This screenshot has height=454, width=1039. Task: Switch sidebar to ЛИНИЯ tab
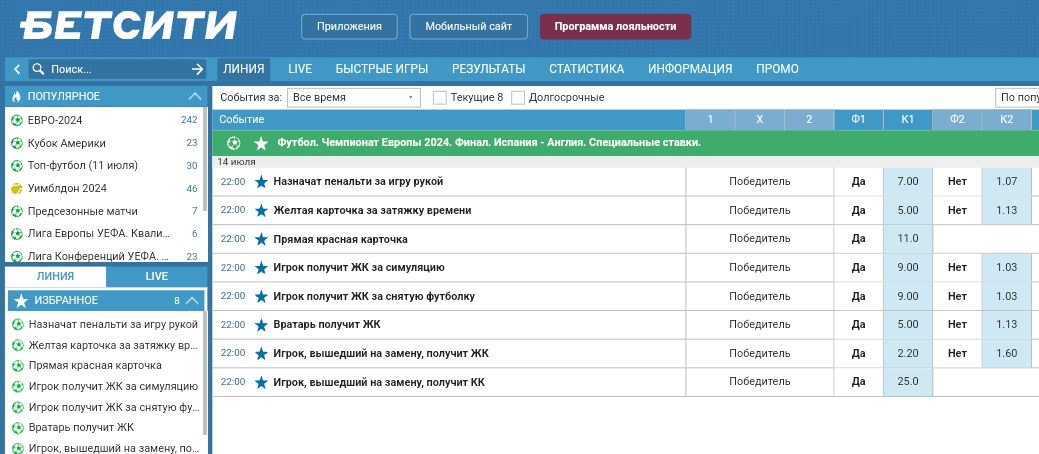[56, 276]
